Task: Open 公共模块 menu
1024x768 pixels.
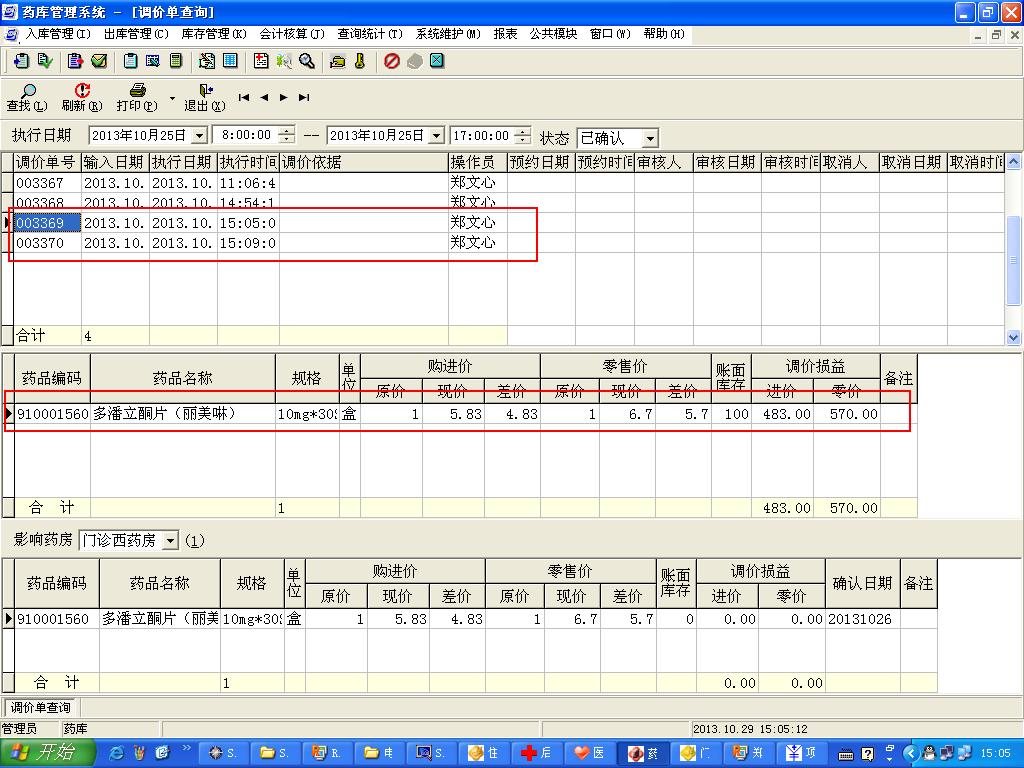Action: (553, 34)
